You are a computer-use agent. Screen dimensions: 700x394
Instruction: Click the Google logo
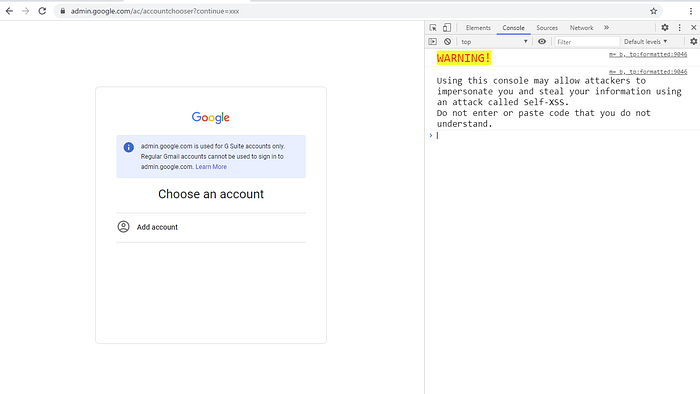tap(211, 117)
